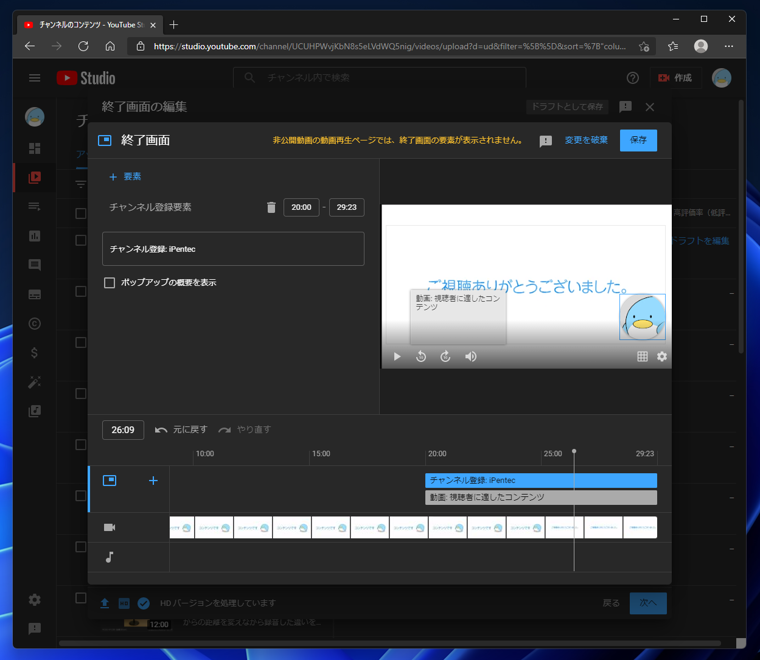760x660 pixels.
Task: Open the YouTube Studio hamburger menu
Action: coord(34,78)
